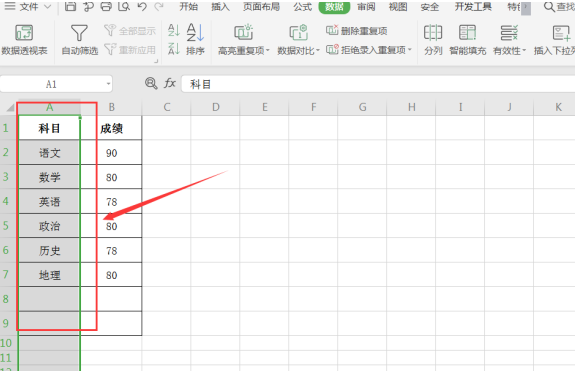575x371 pixels.
Task: Switch to the 开始 tab
Action: tap(188, 6)
